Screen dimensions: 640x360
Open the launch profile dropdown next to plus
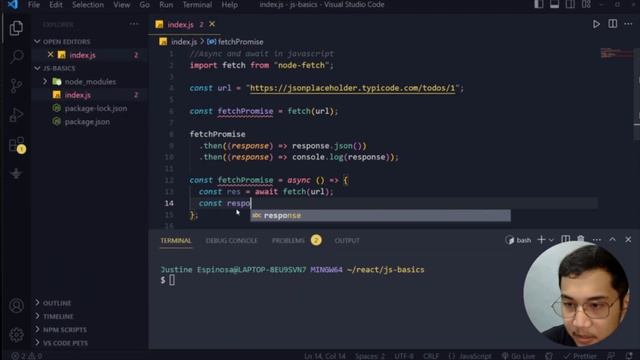[x=551, y=240]
